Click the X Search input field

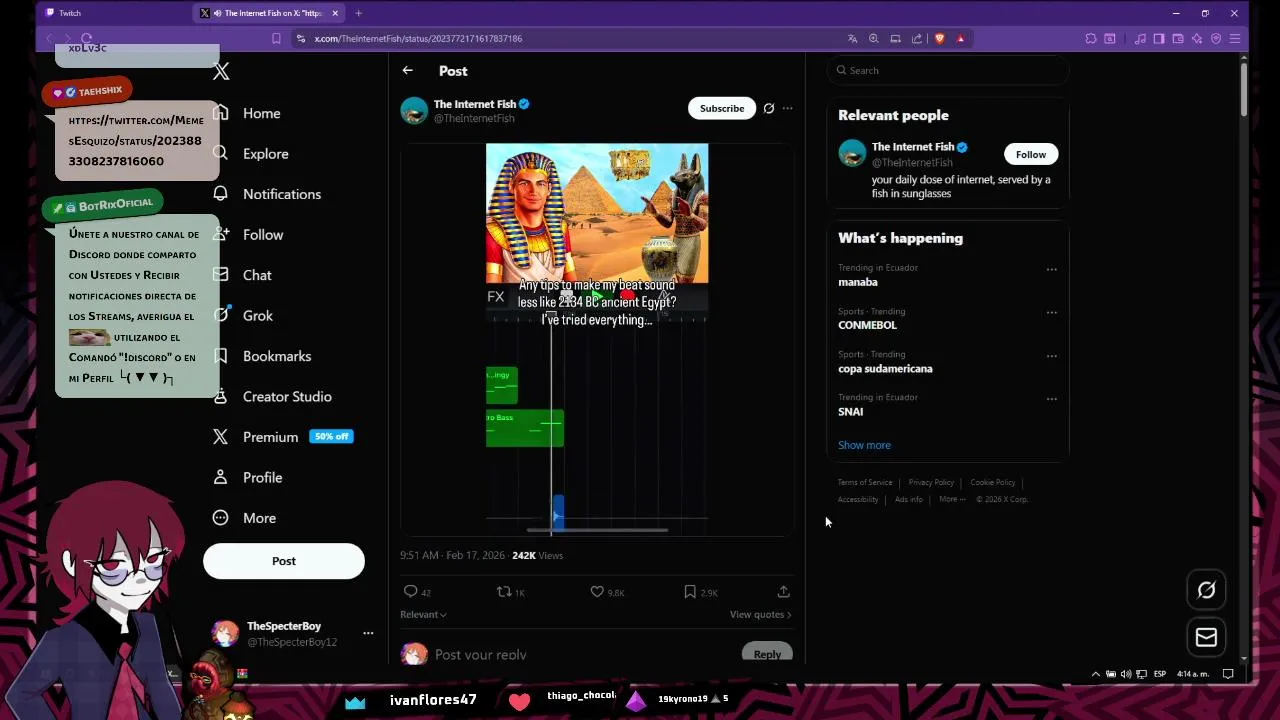[947, 70]
